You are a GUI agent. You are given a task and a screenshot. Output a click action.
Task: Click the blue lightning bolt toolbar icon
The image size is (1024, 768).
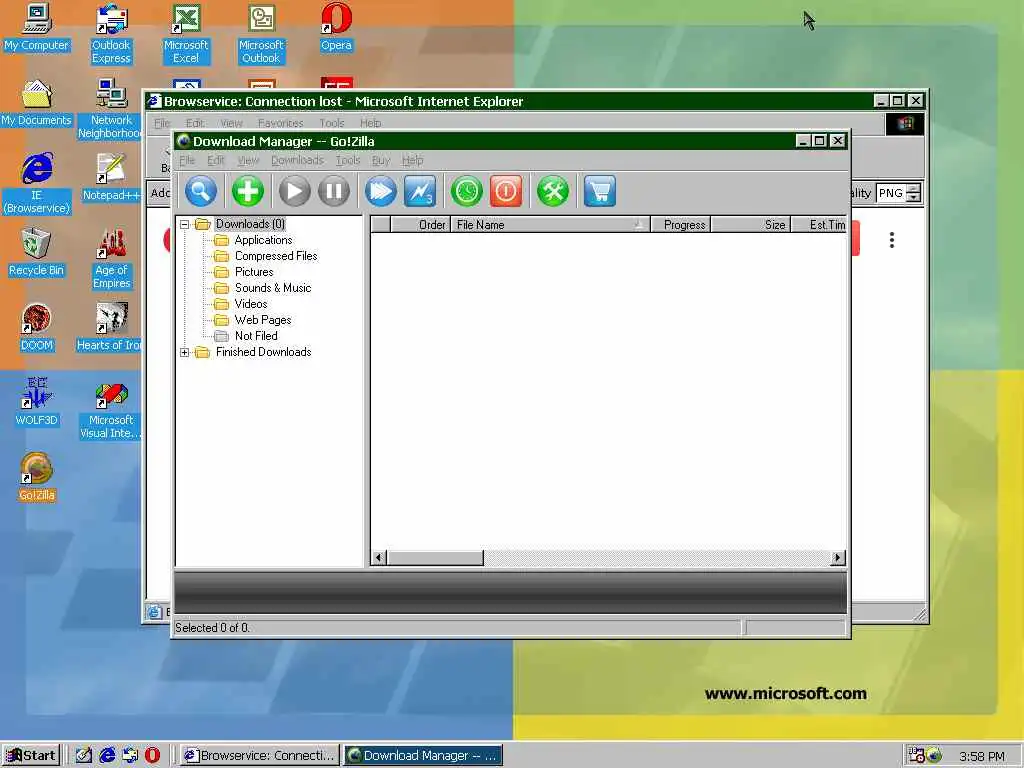[x=420, y=191]
